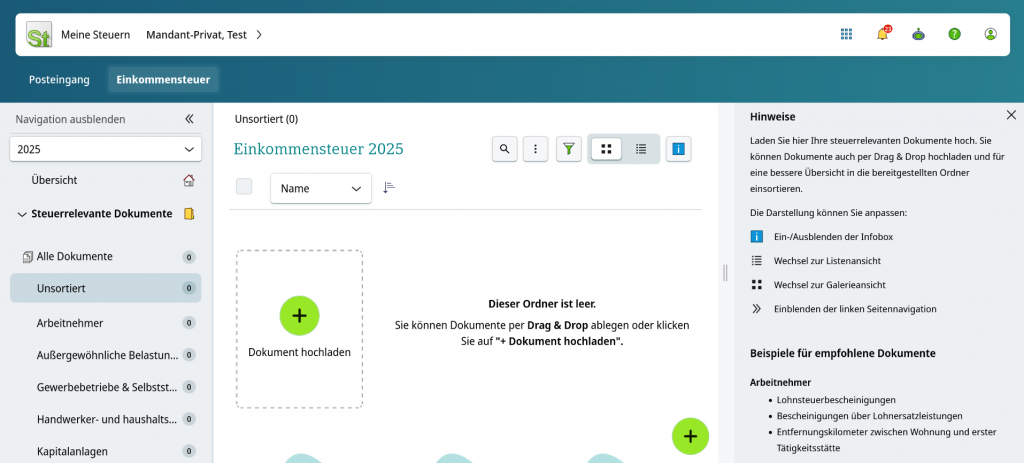Open the three-dot more options menu
This screenshot has width=1024, height=463.
[x=536, y=149]
